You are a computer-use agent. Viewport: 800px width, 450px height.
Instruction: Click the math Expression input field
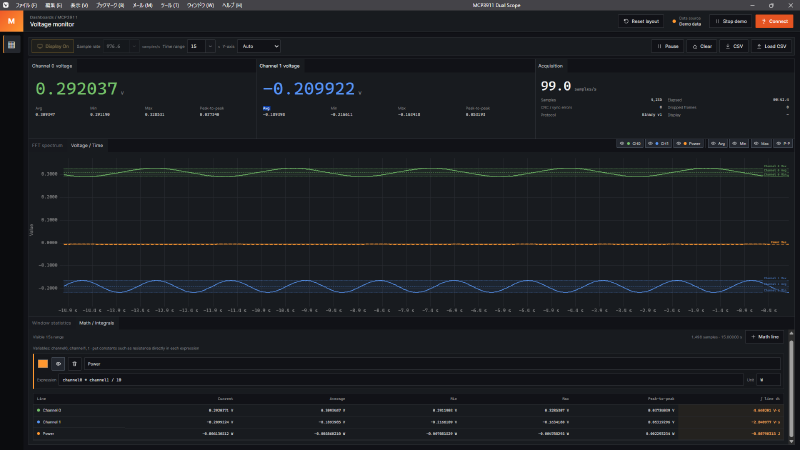401,380
